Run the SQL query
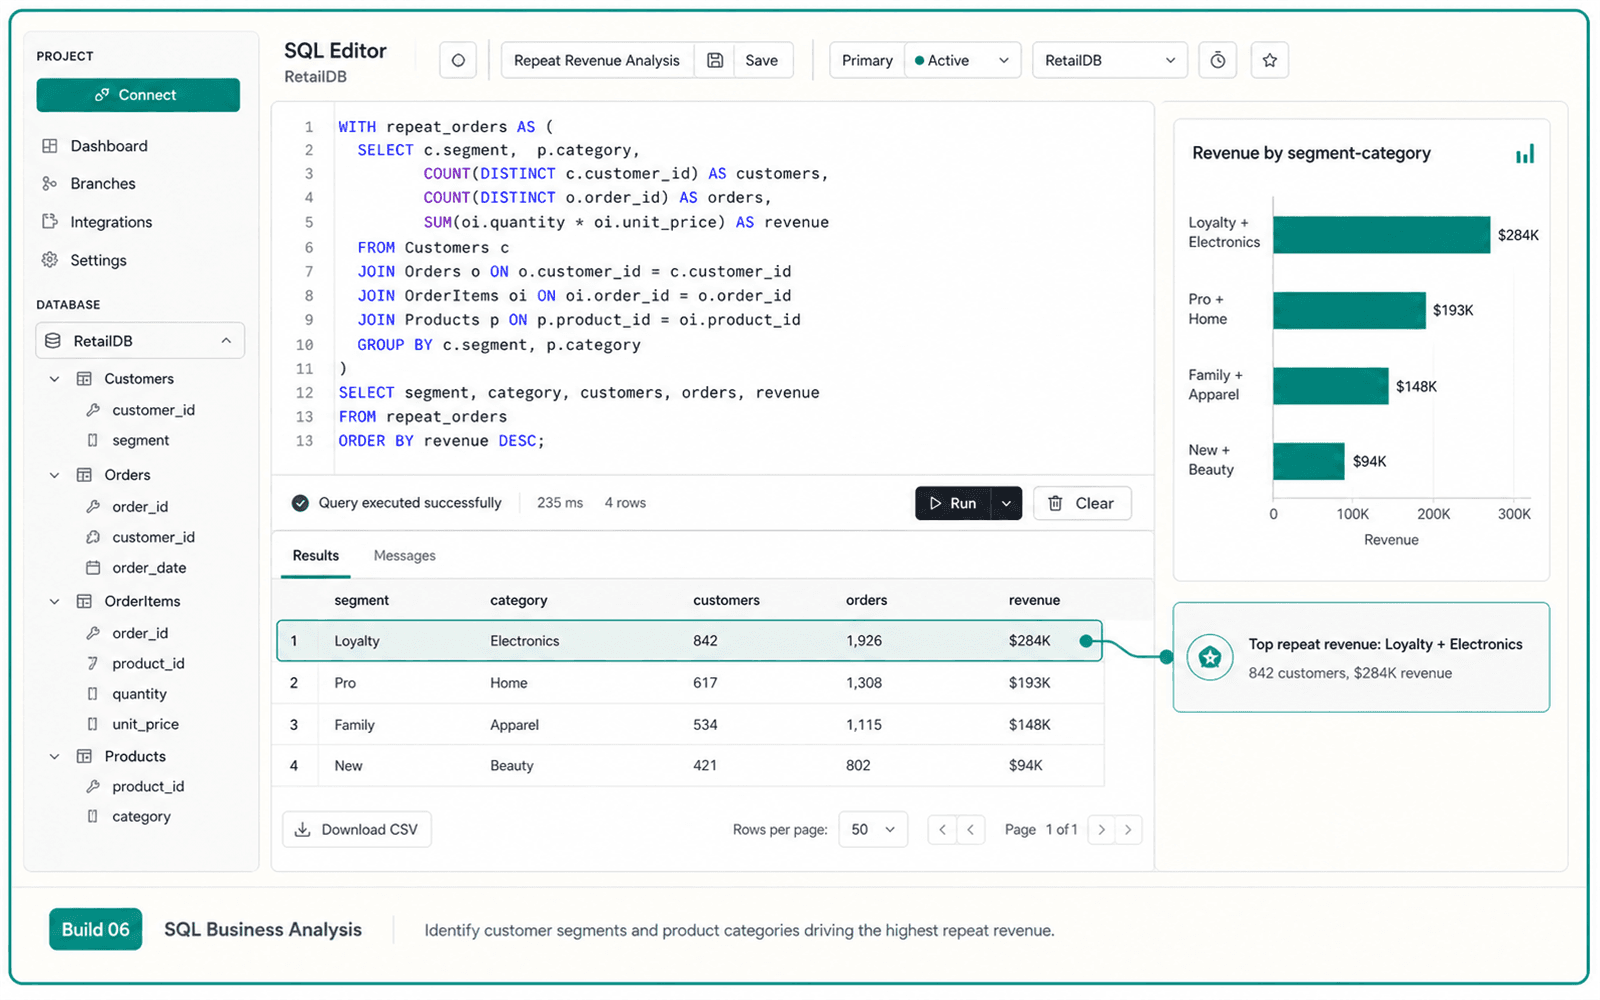1600x1000 pixels. click(x=953, y=504)
